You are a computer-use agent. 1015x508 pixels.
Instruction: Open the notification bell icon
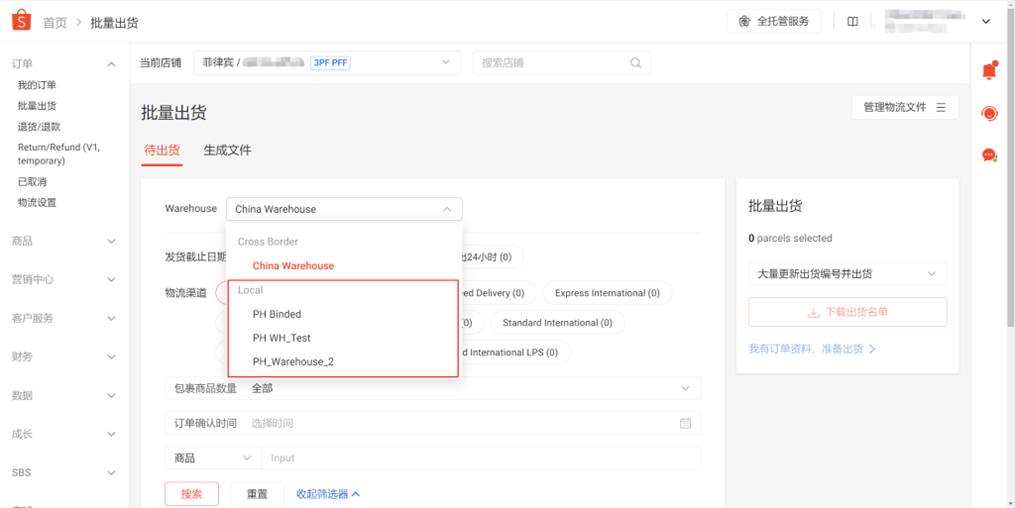point(989,71)
